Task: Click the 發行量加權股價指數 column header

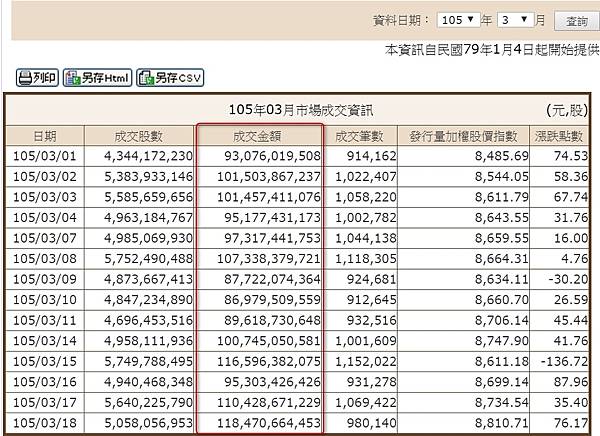Action: tap(463, 136)
